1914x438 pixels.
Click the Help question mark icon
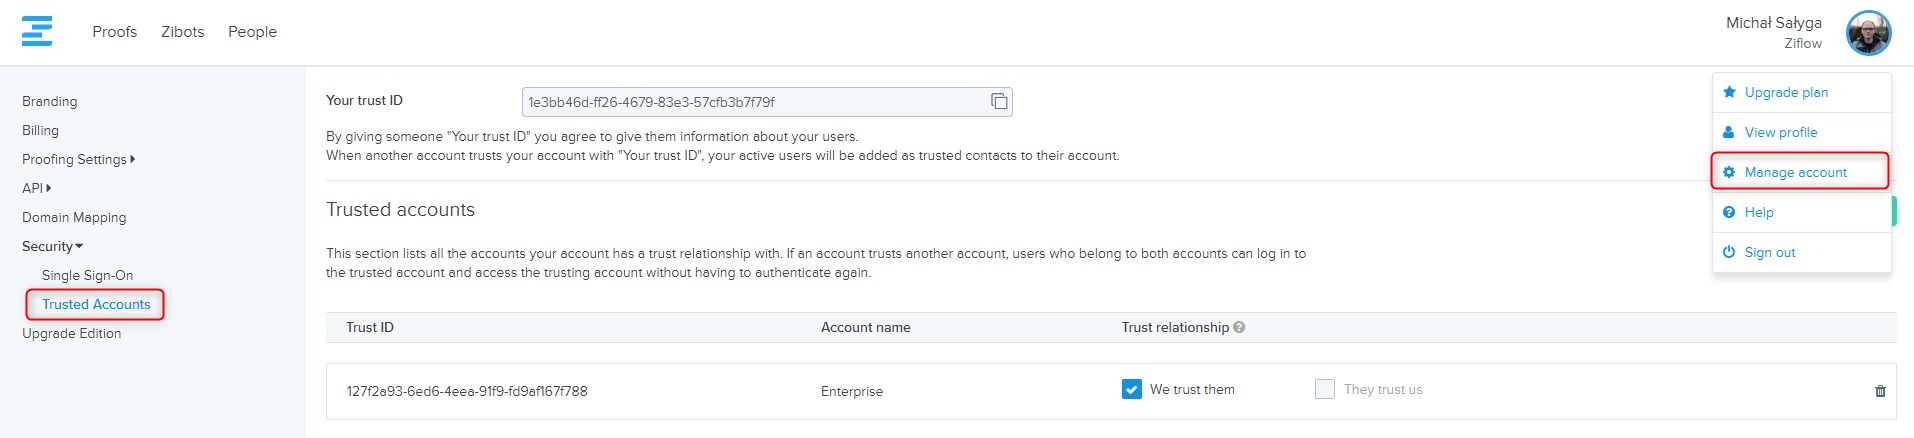(1729, 212)
